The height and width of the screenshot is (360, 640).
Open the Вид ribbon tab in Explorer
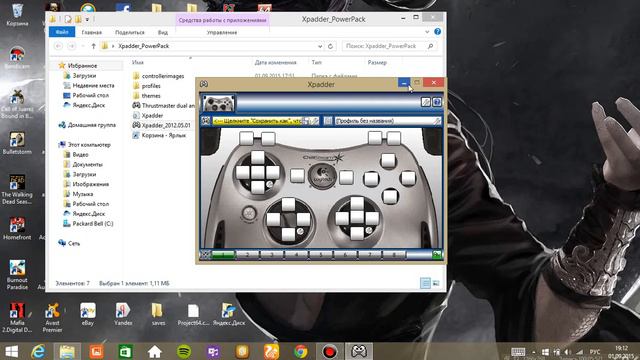coord(162,32)
